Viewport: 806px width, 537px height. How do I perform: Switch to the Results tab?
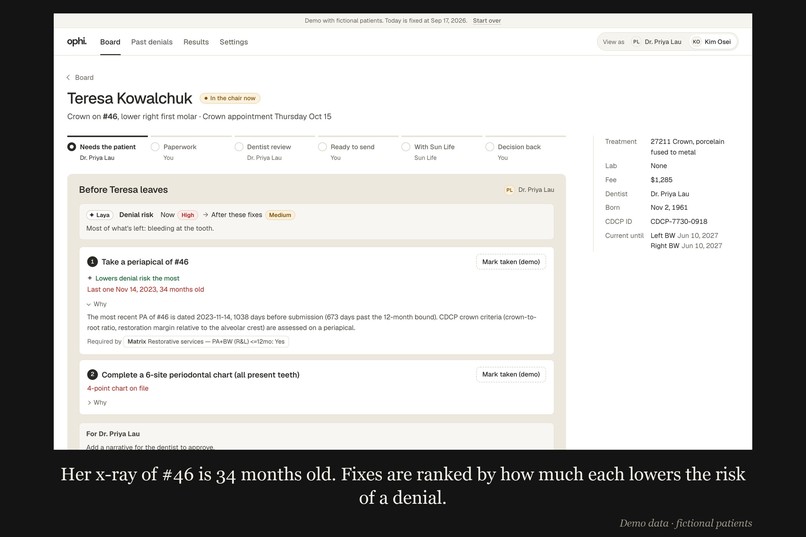pyautogui.click(x=196, y=42)
